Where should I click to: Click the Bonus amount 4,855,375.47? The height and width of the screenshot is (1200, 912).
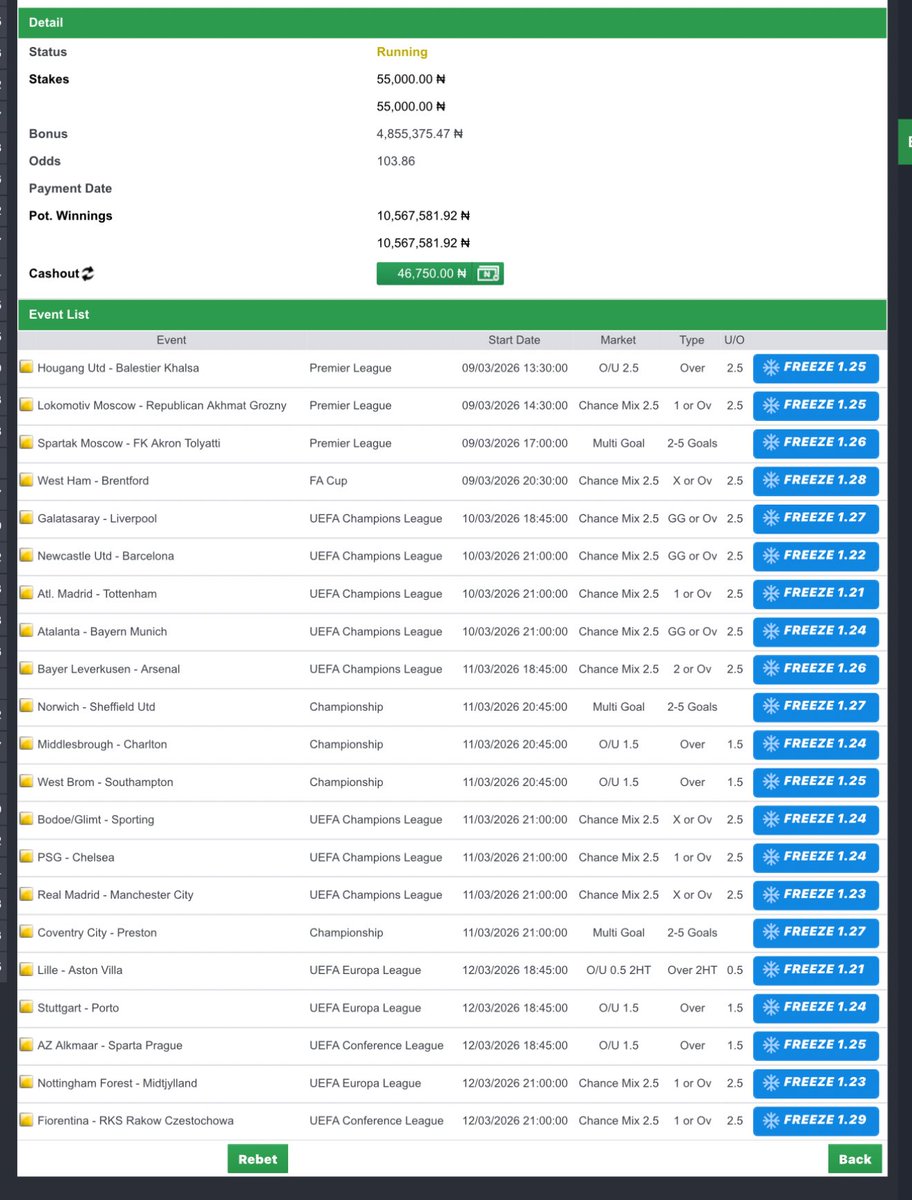point(420,134)
